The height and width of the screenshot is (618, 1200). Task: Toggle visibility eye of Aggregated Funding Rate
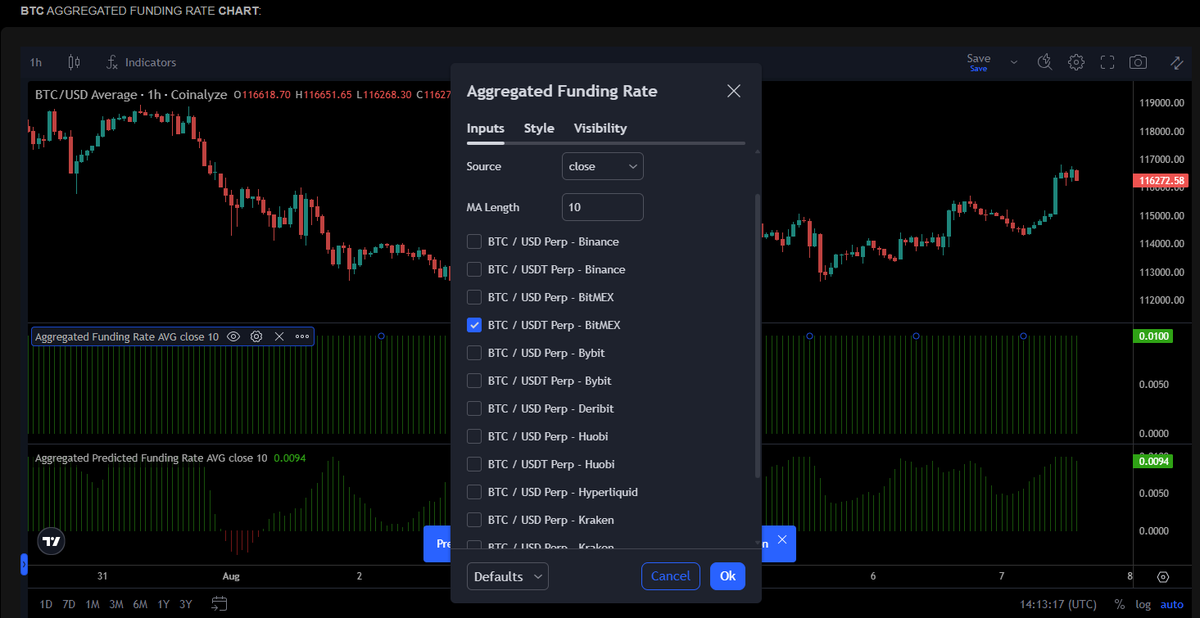pos(233,337)
